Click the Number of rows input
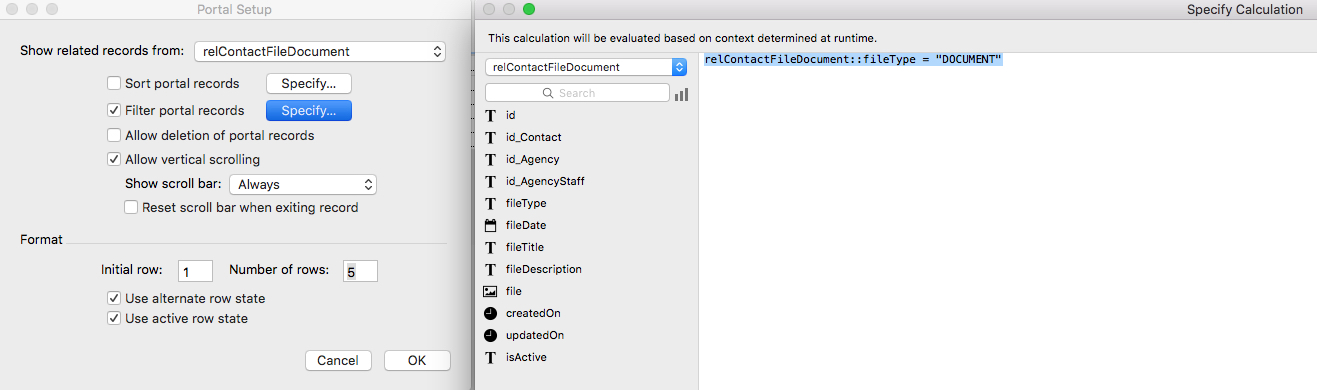 click(360, 271)
